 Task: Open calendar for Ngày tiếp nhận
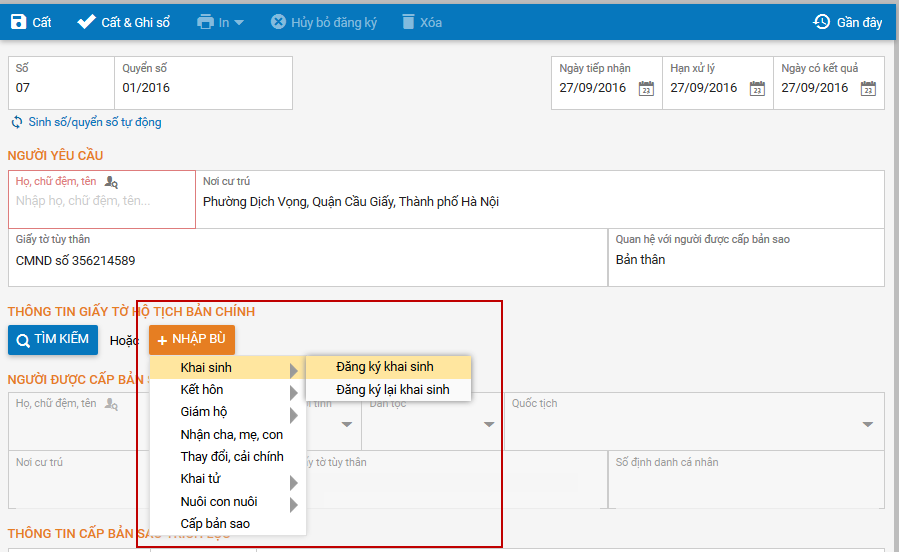[x=646, y=89]
